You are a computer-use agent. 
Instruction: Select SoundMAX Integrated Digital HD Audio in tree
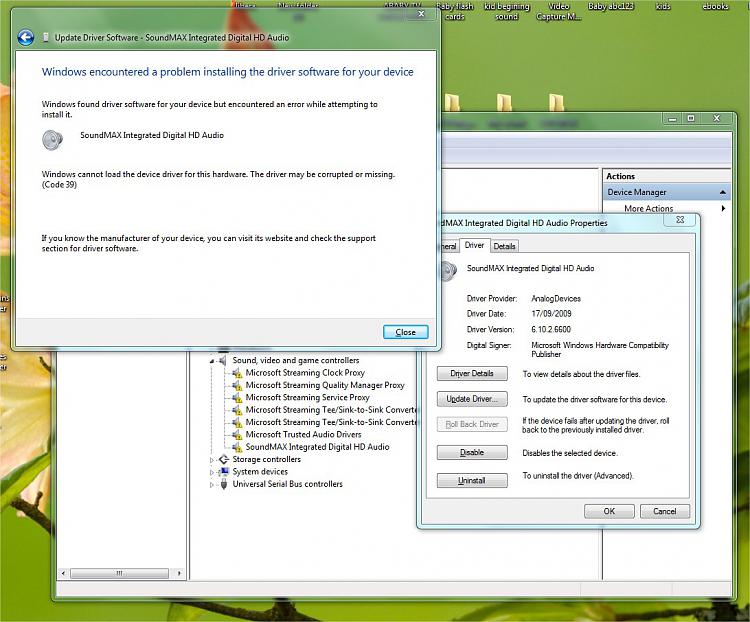pos(317,447)
